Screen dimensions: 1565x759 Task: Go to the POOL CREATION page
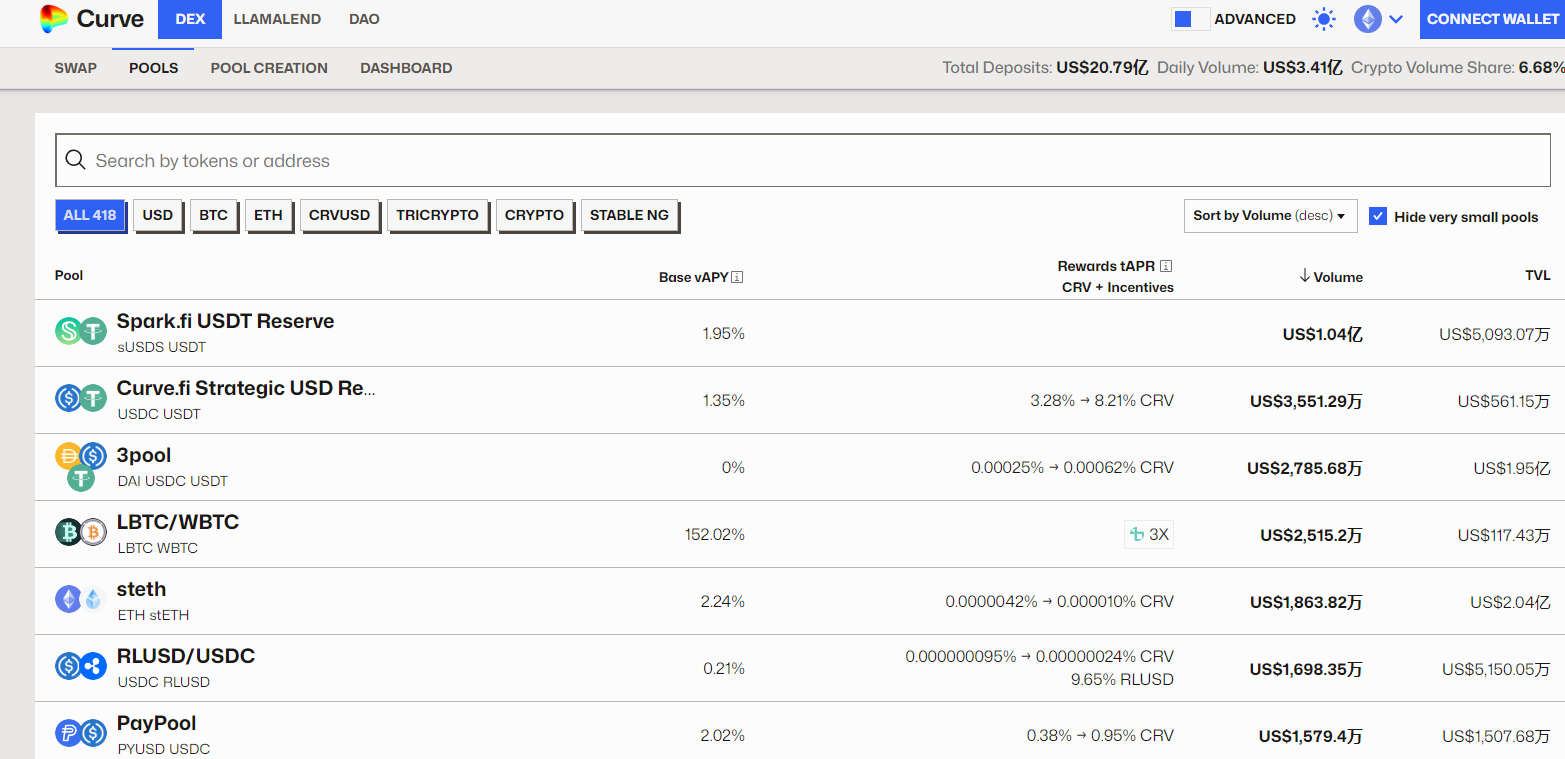(269, 68)
